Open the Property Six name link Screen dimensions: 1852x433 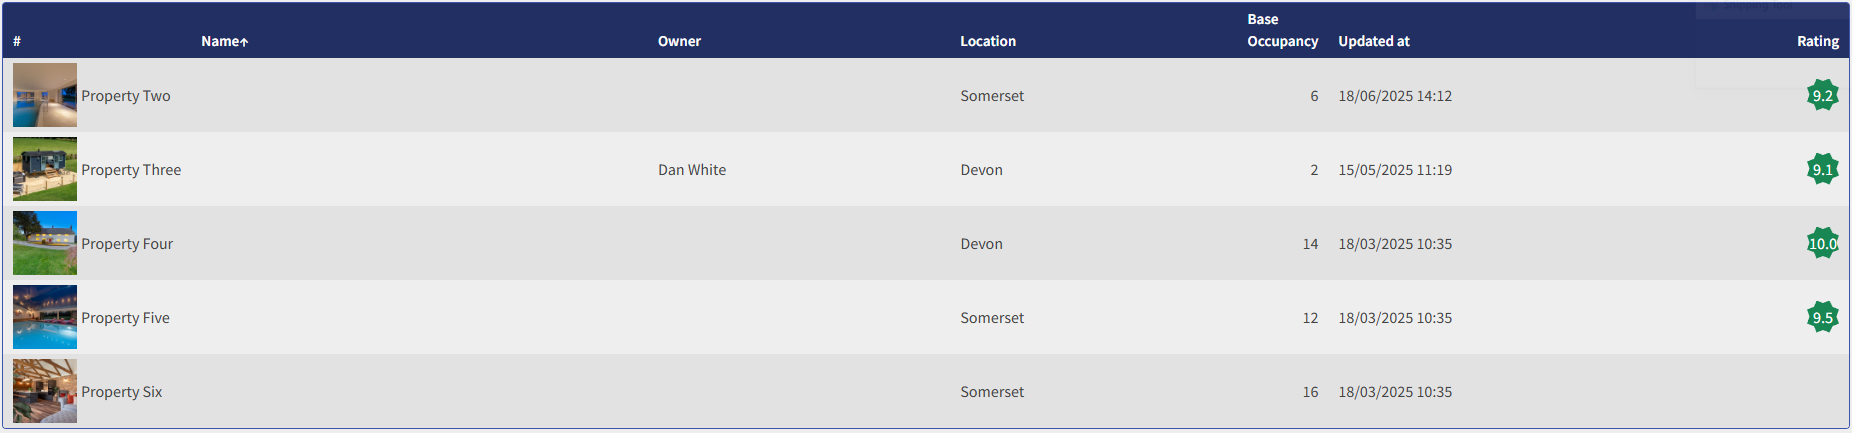(122, 392)
